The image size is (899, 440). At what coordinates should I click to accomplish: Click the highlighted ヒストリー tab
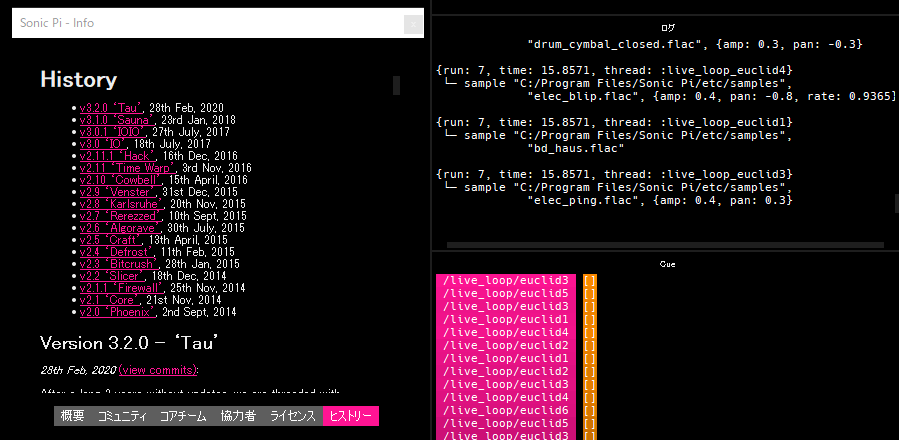pyautogui.click(x=351, y=416)
